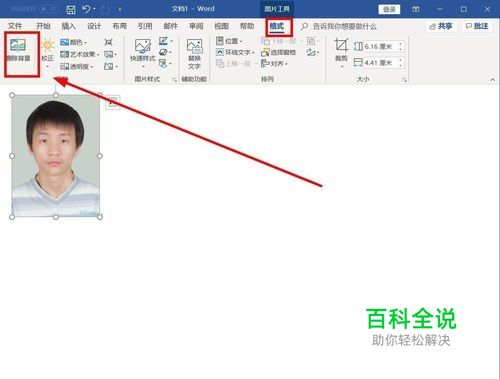Open the Position (位置) dropdown

229,41
